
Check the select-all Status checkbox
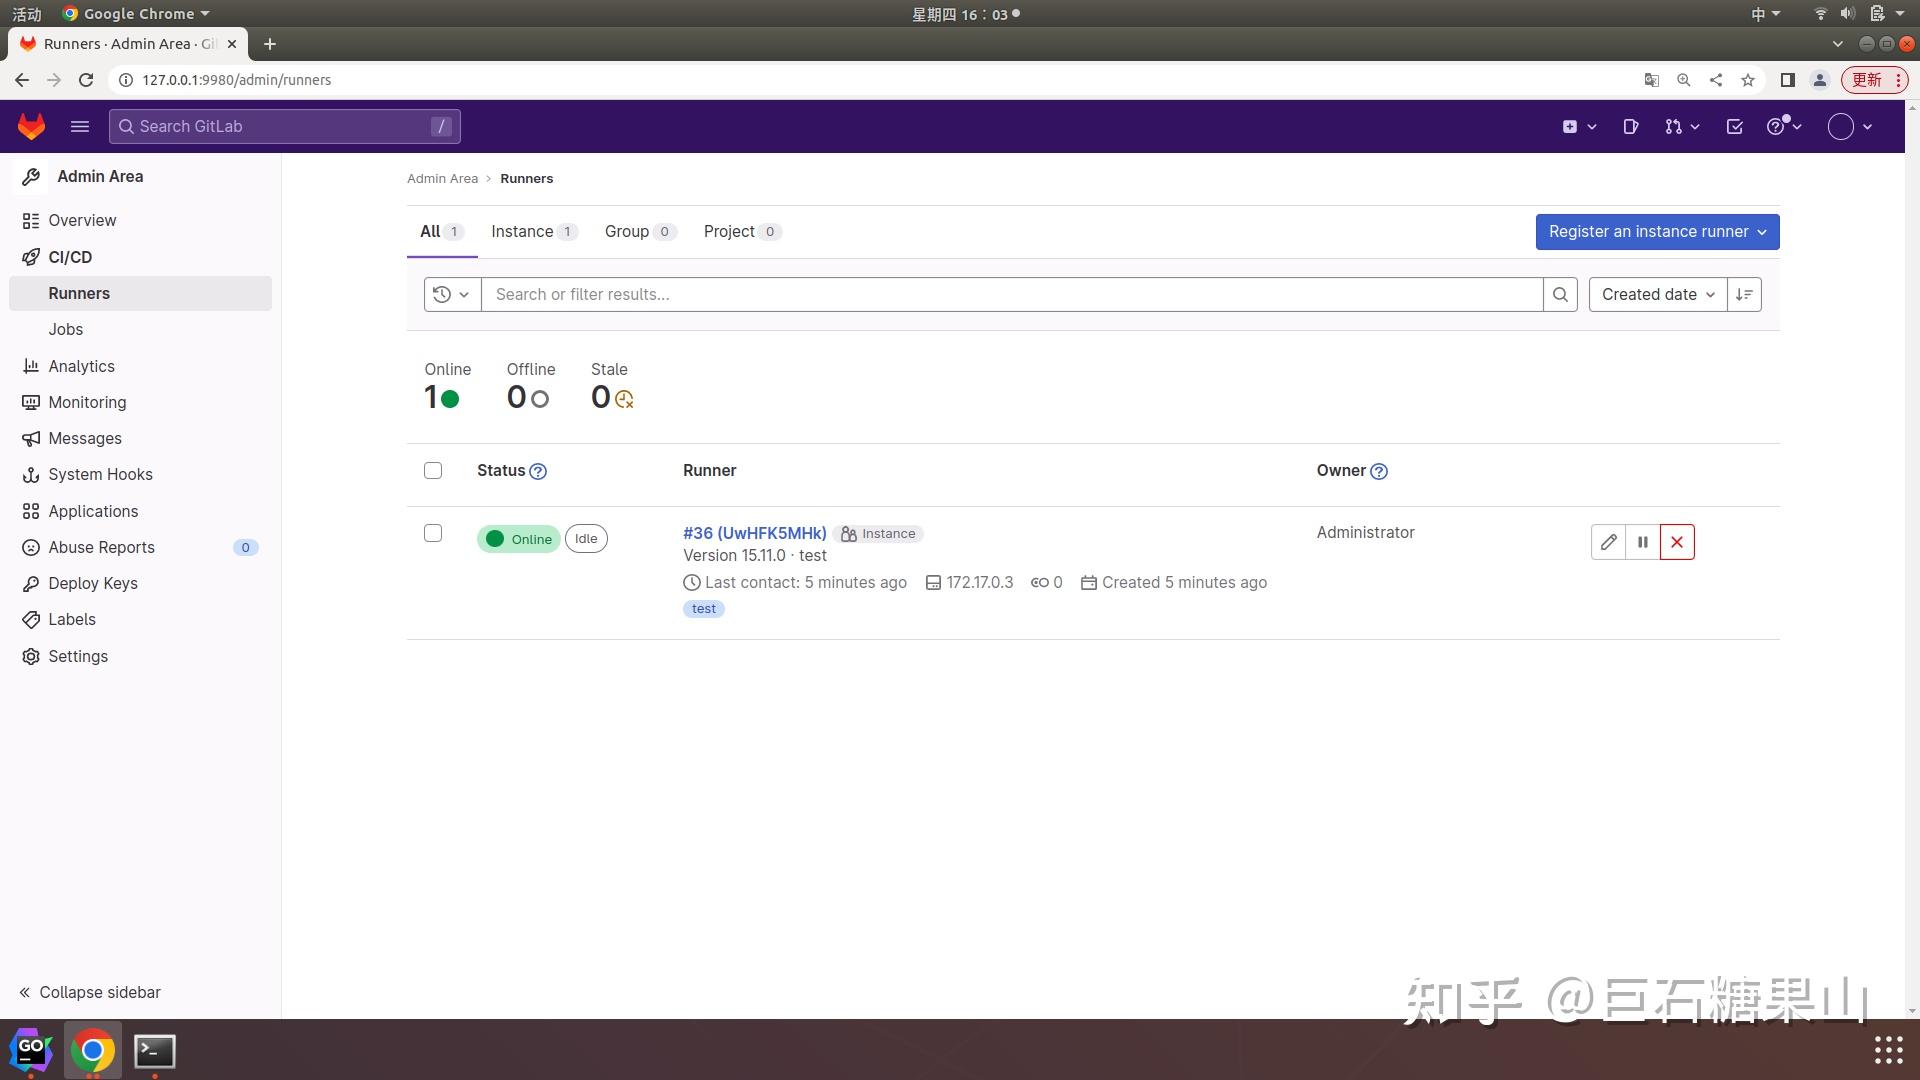[x=432, y=470]
